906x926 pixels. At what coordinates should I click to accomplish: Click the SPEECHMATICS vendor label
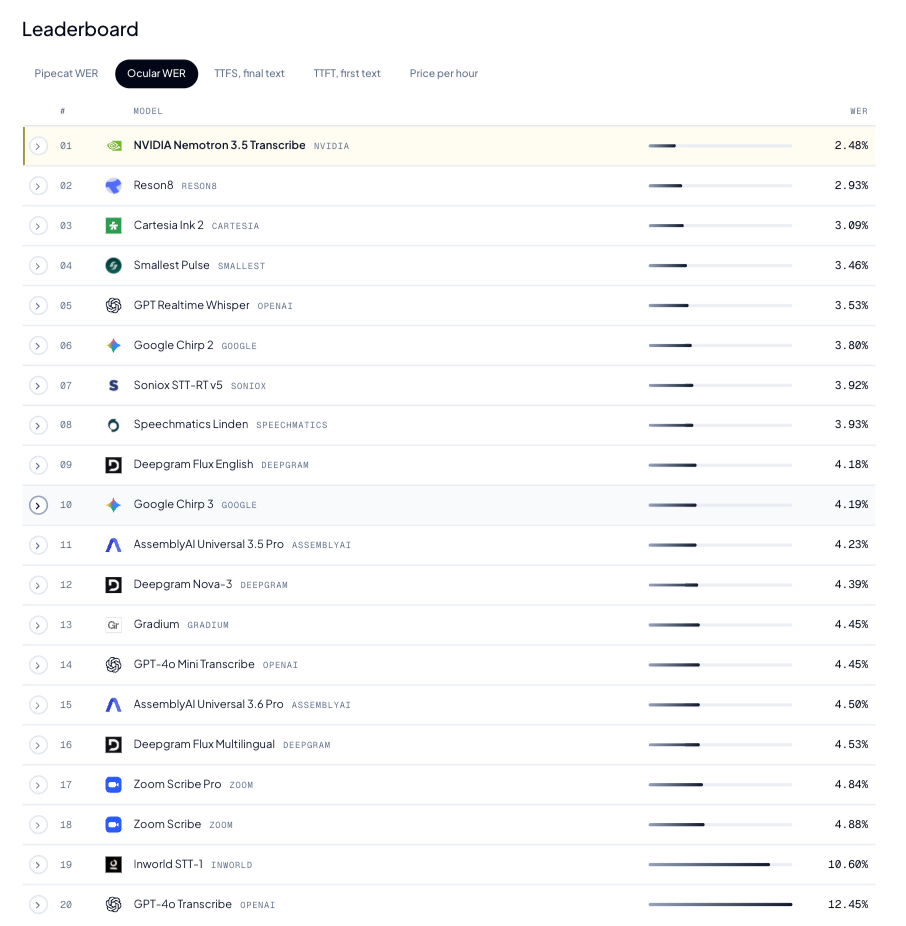(x=292, y=425)
